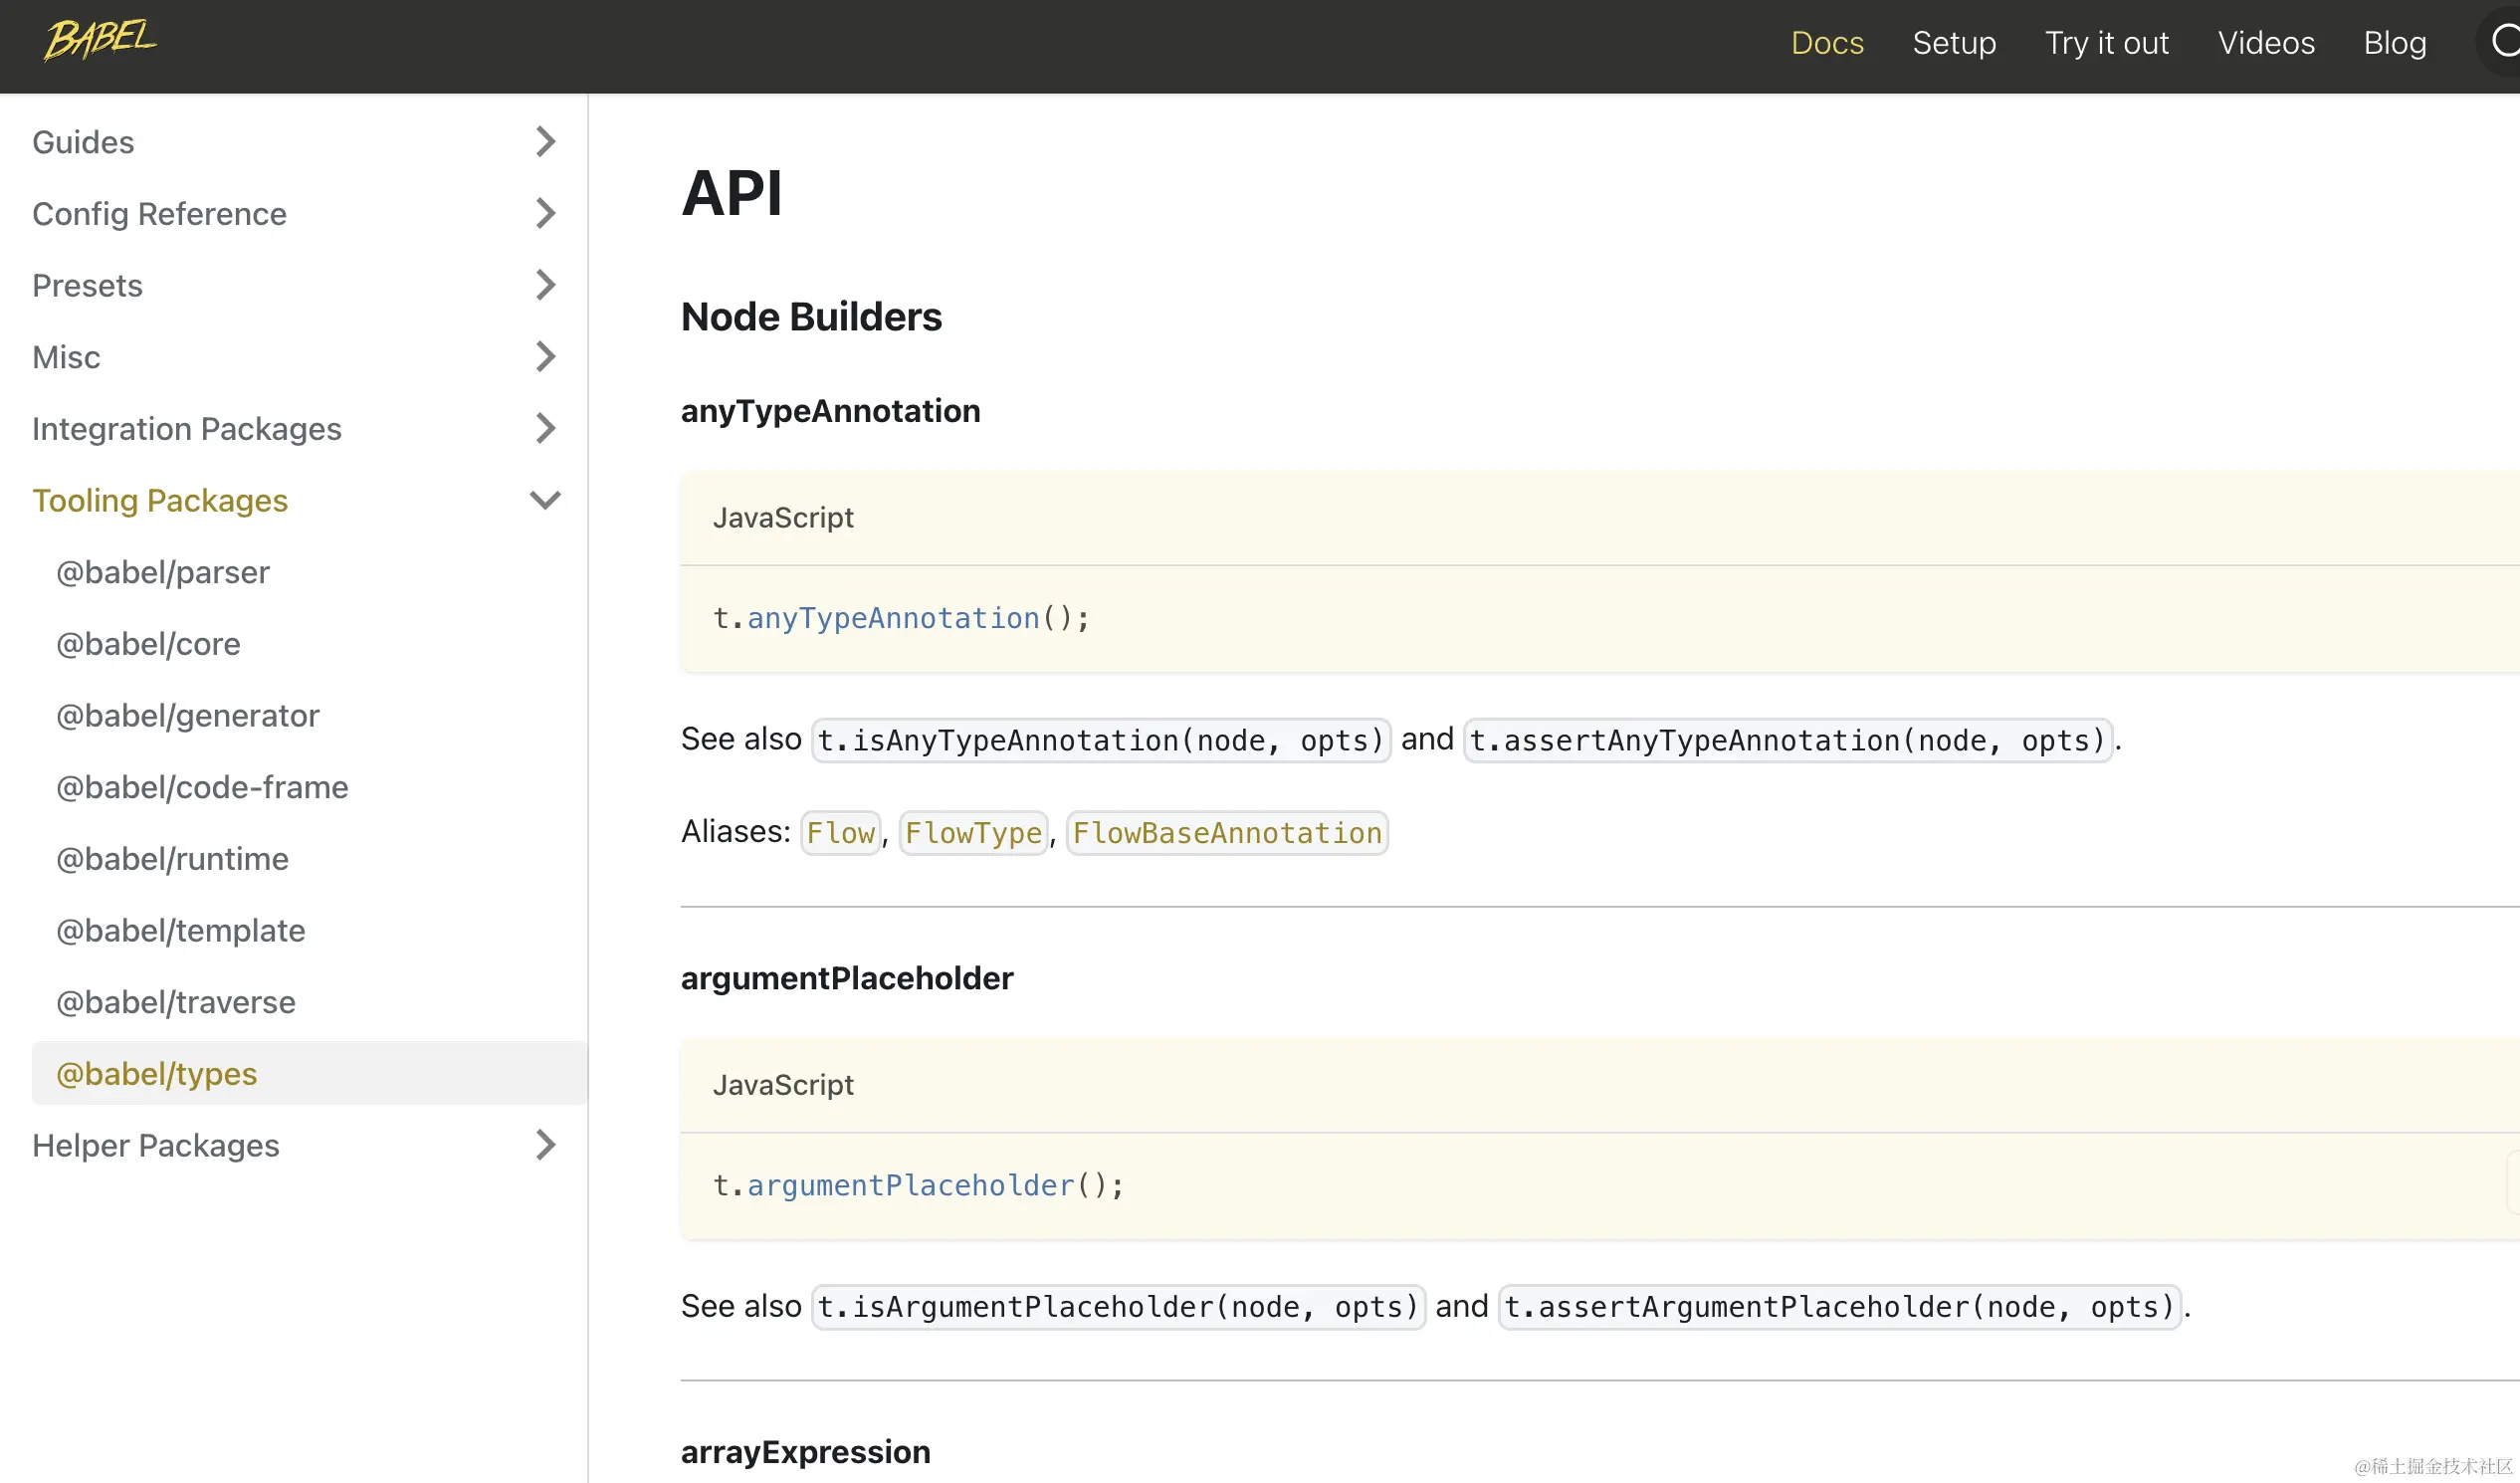Select @babel/types sidebar item
2520x1483 pixels.
[x=157, y=1074]
